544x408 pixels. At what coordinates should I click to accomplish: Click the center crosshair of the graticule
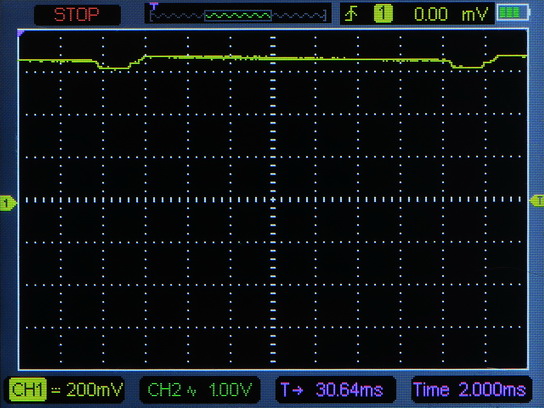coord(273,199)
